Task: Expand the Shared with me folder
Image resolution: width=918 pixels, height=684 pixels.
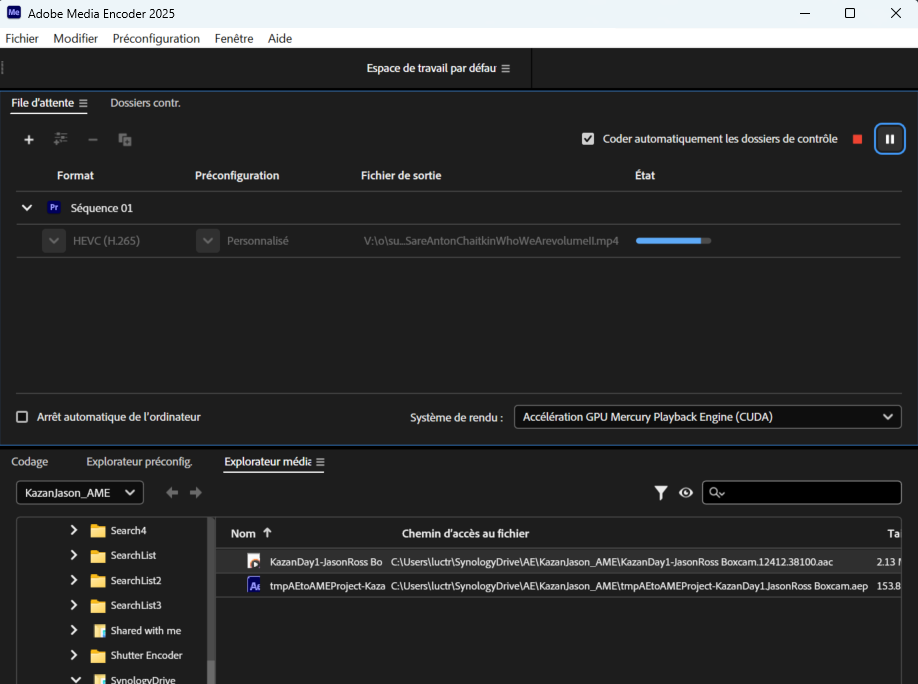Action: click(x=74, y=630)
